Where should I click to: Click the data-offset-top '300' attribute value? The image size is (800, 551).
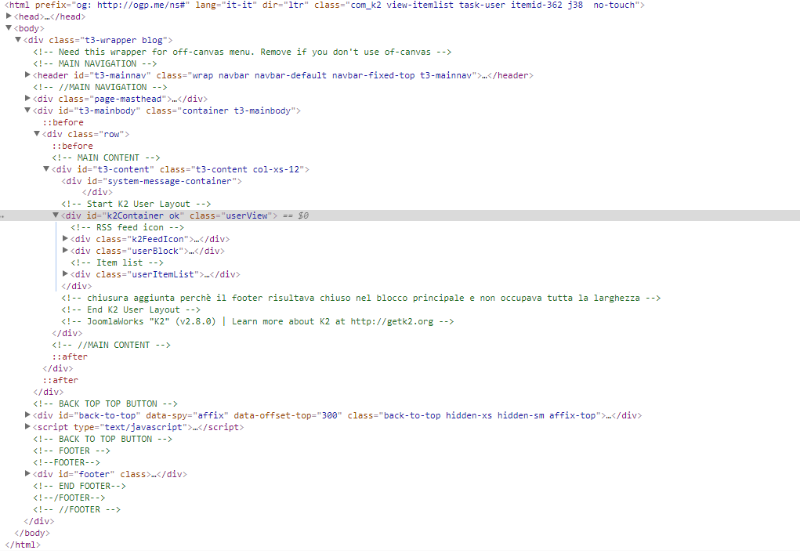tap(329, 416)
